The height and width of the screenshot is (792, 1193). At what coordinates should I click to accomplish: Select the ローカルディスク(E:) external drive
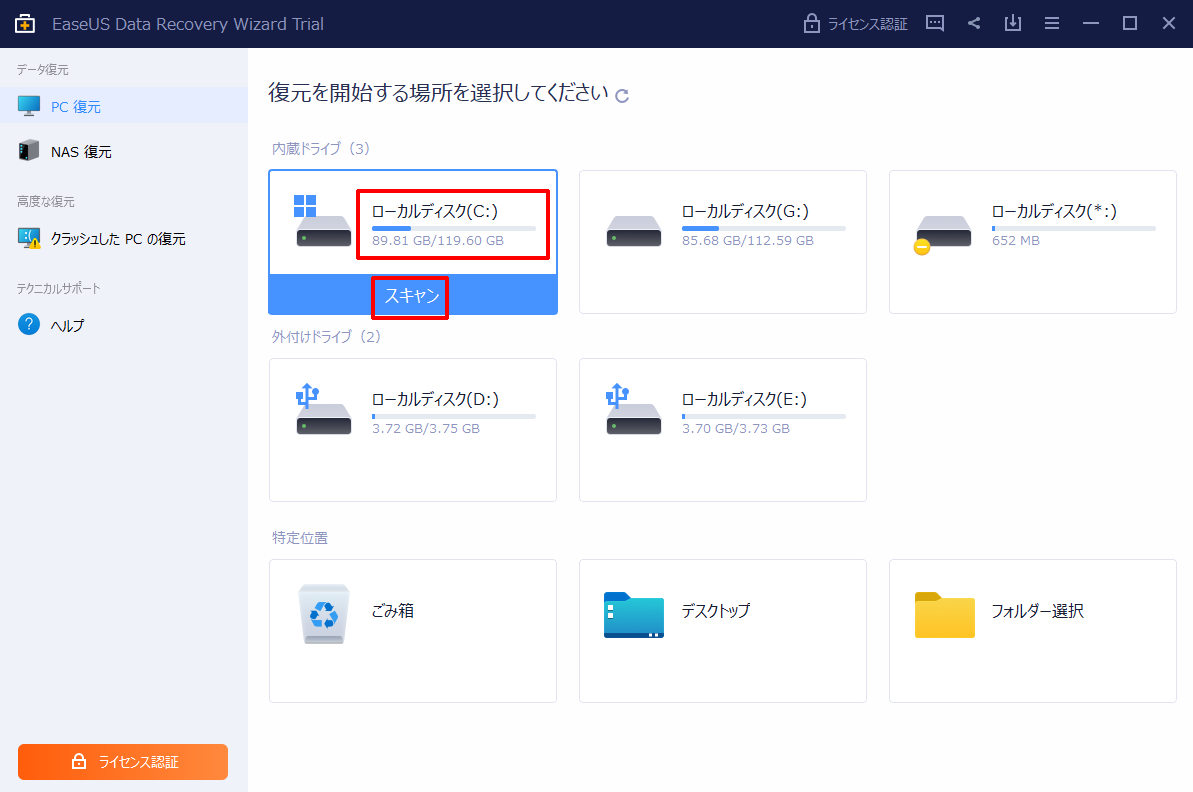[722, 429]
